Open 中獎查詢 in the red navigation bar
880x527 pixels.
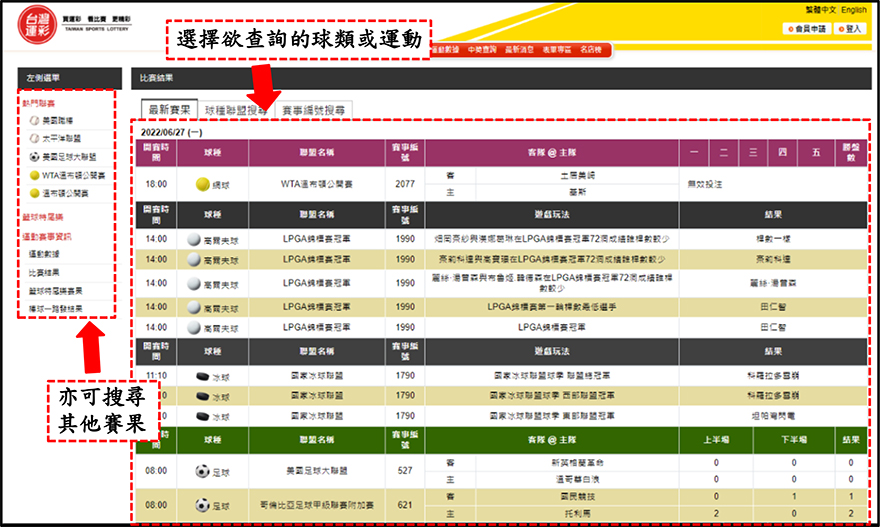click(483, 49)
